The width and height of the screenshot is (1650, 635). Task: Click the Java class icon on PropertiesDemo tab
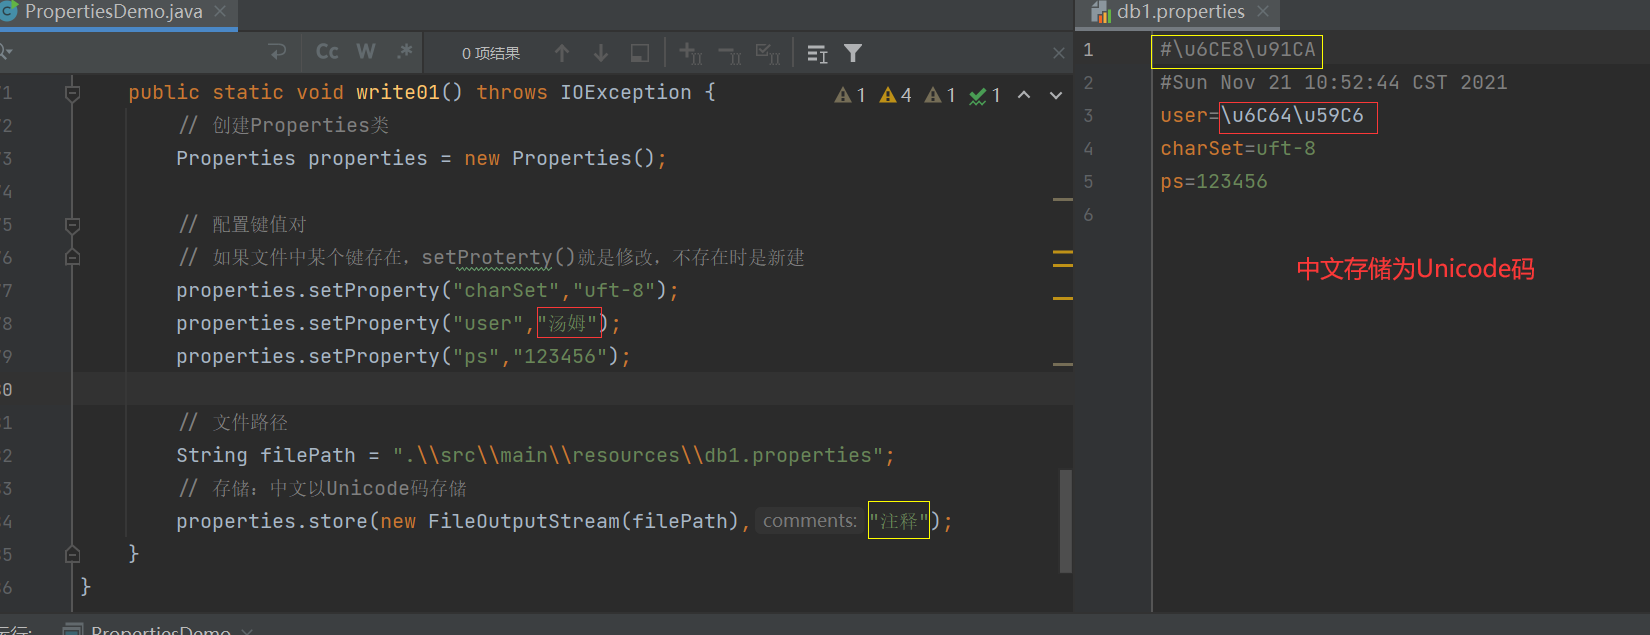click(x=9, y=12)
